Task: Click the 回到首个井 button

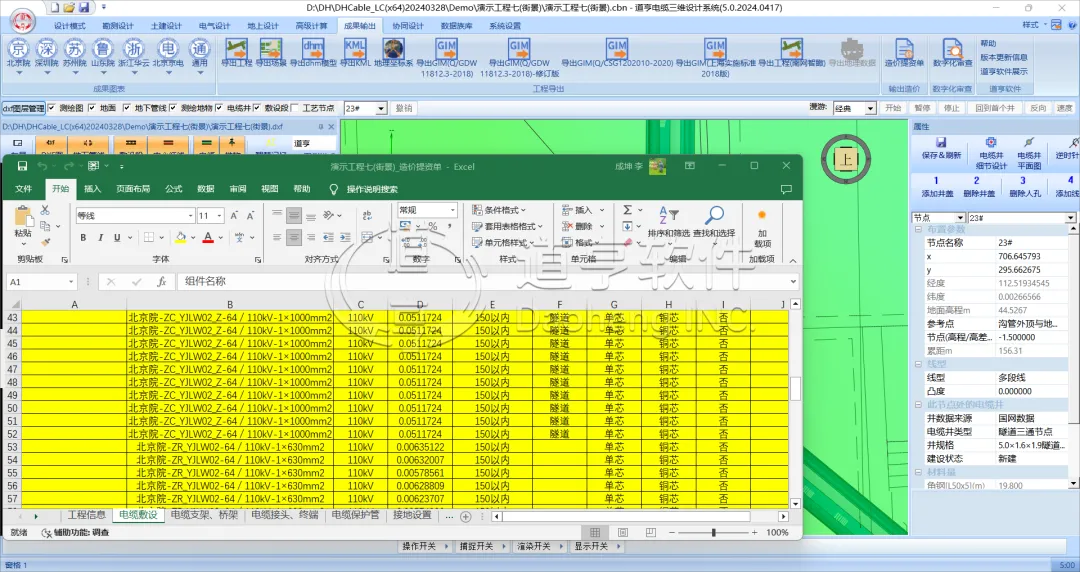Action: [994, 108]
